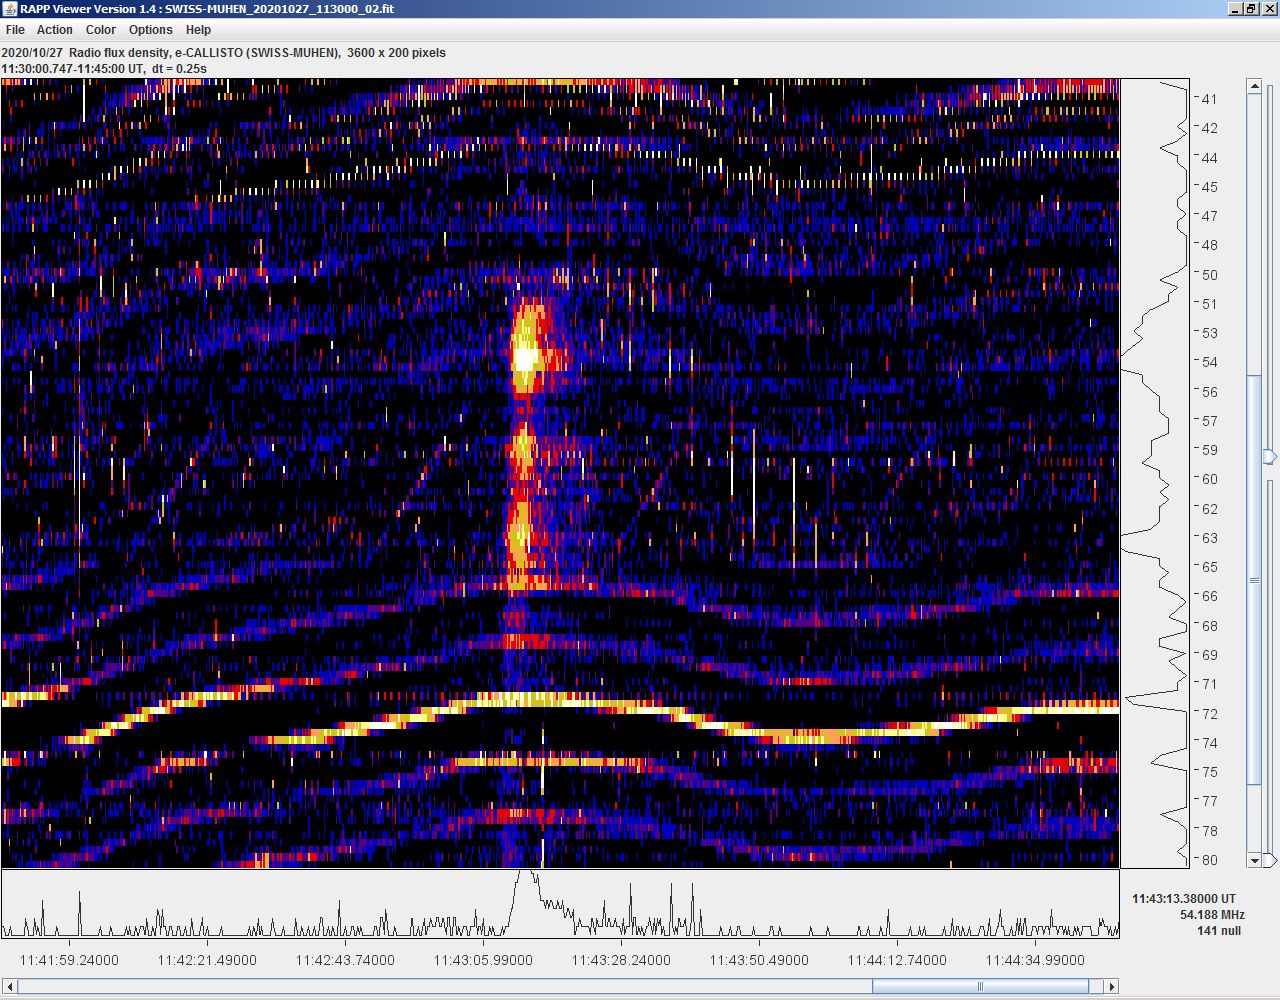Click time label 11:44:34.99000
Screen dimensions: 1280x1000
coord(1035,960)
